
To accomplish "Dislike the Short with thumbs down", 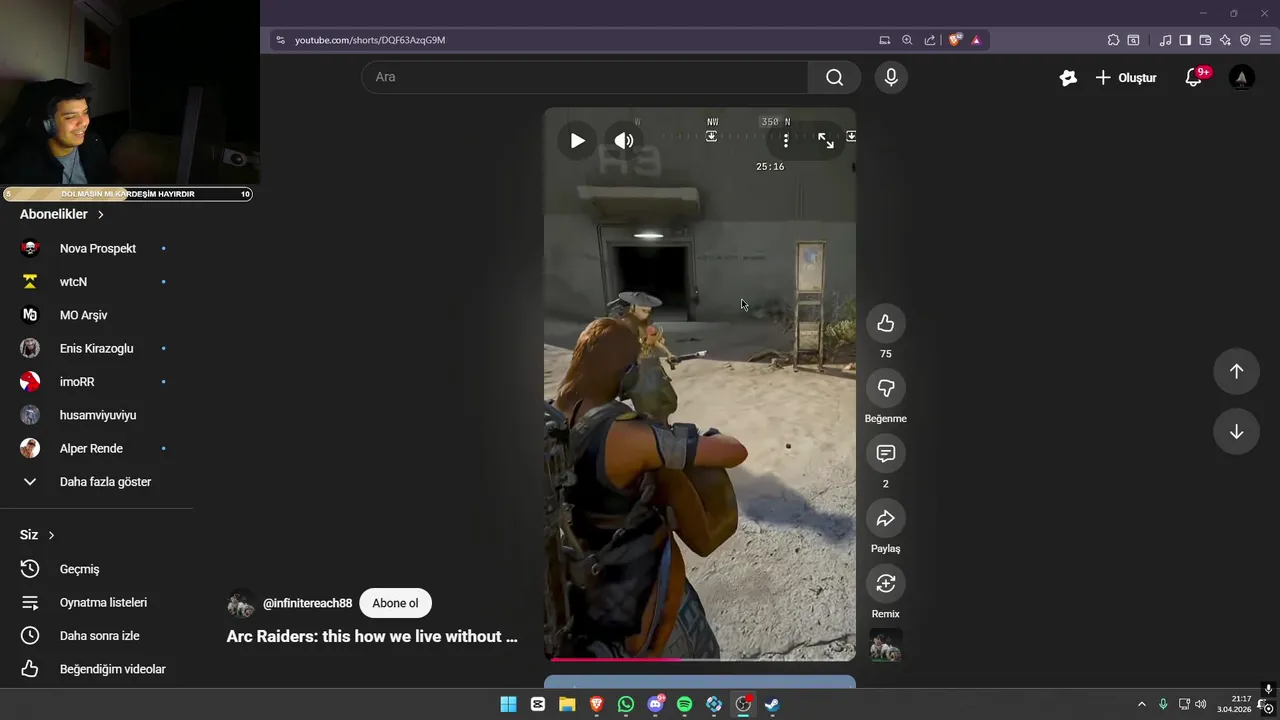I will [x=885, y=388].
